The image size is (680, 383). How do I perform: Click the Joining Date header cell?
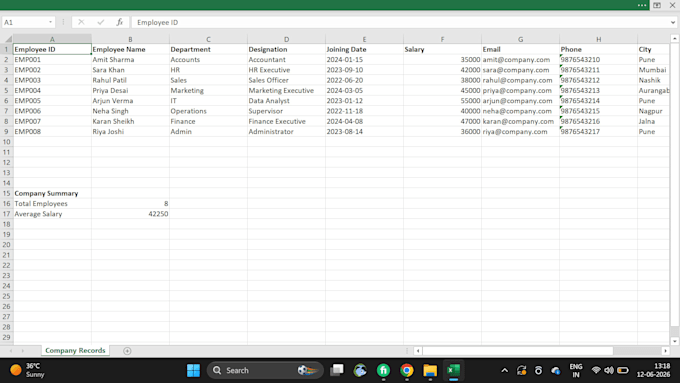click(x=364, y=49)
